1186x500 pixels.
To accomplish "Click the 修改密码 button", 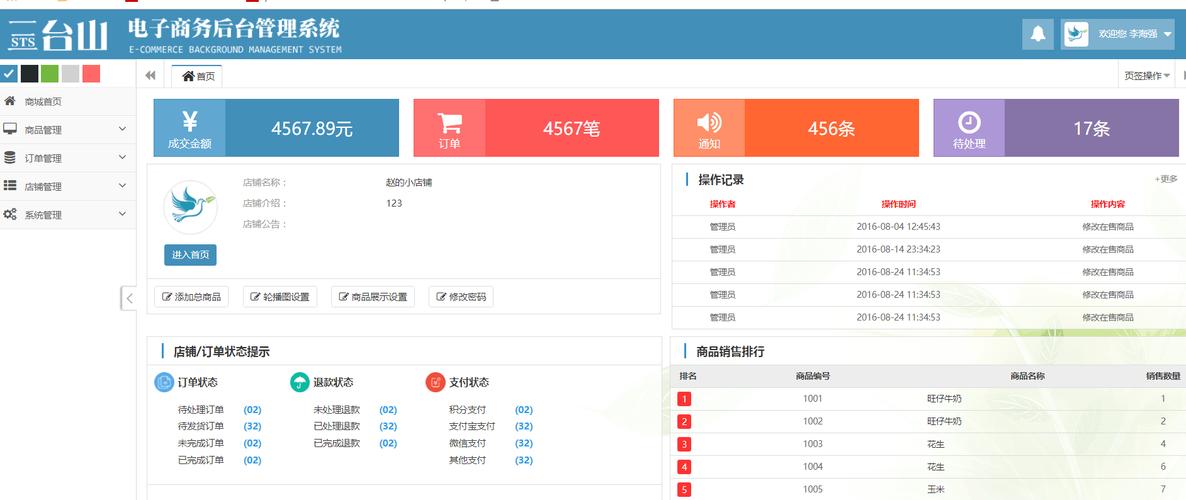I will tap(461, 297).
